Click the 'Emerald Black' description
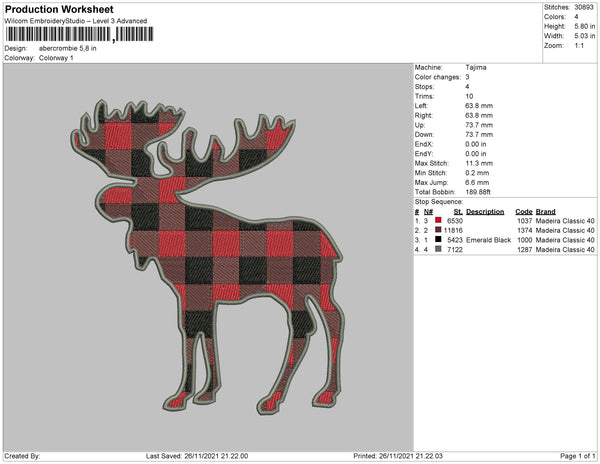The width and height of the screenshot is (600, 464). coord(489,240)
